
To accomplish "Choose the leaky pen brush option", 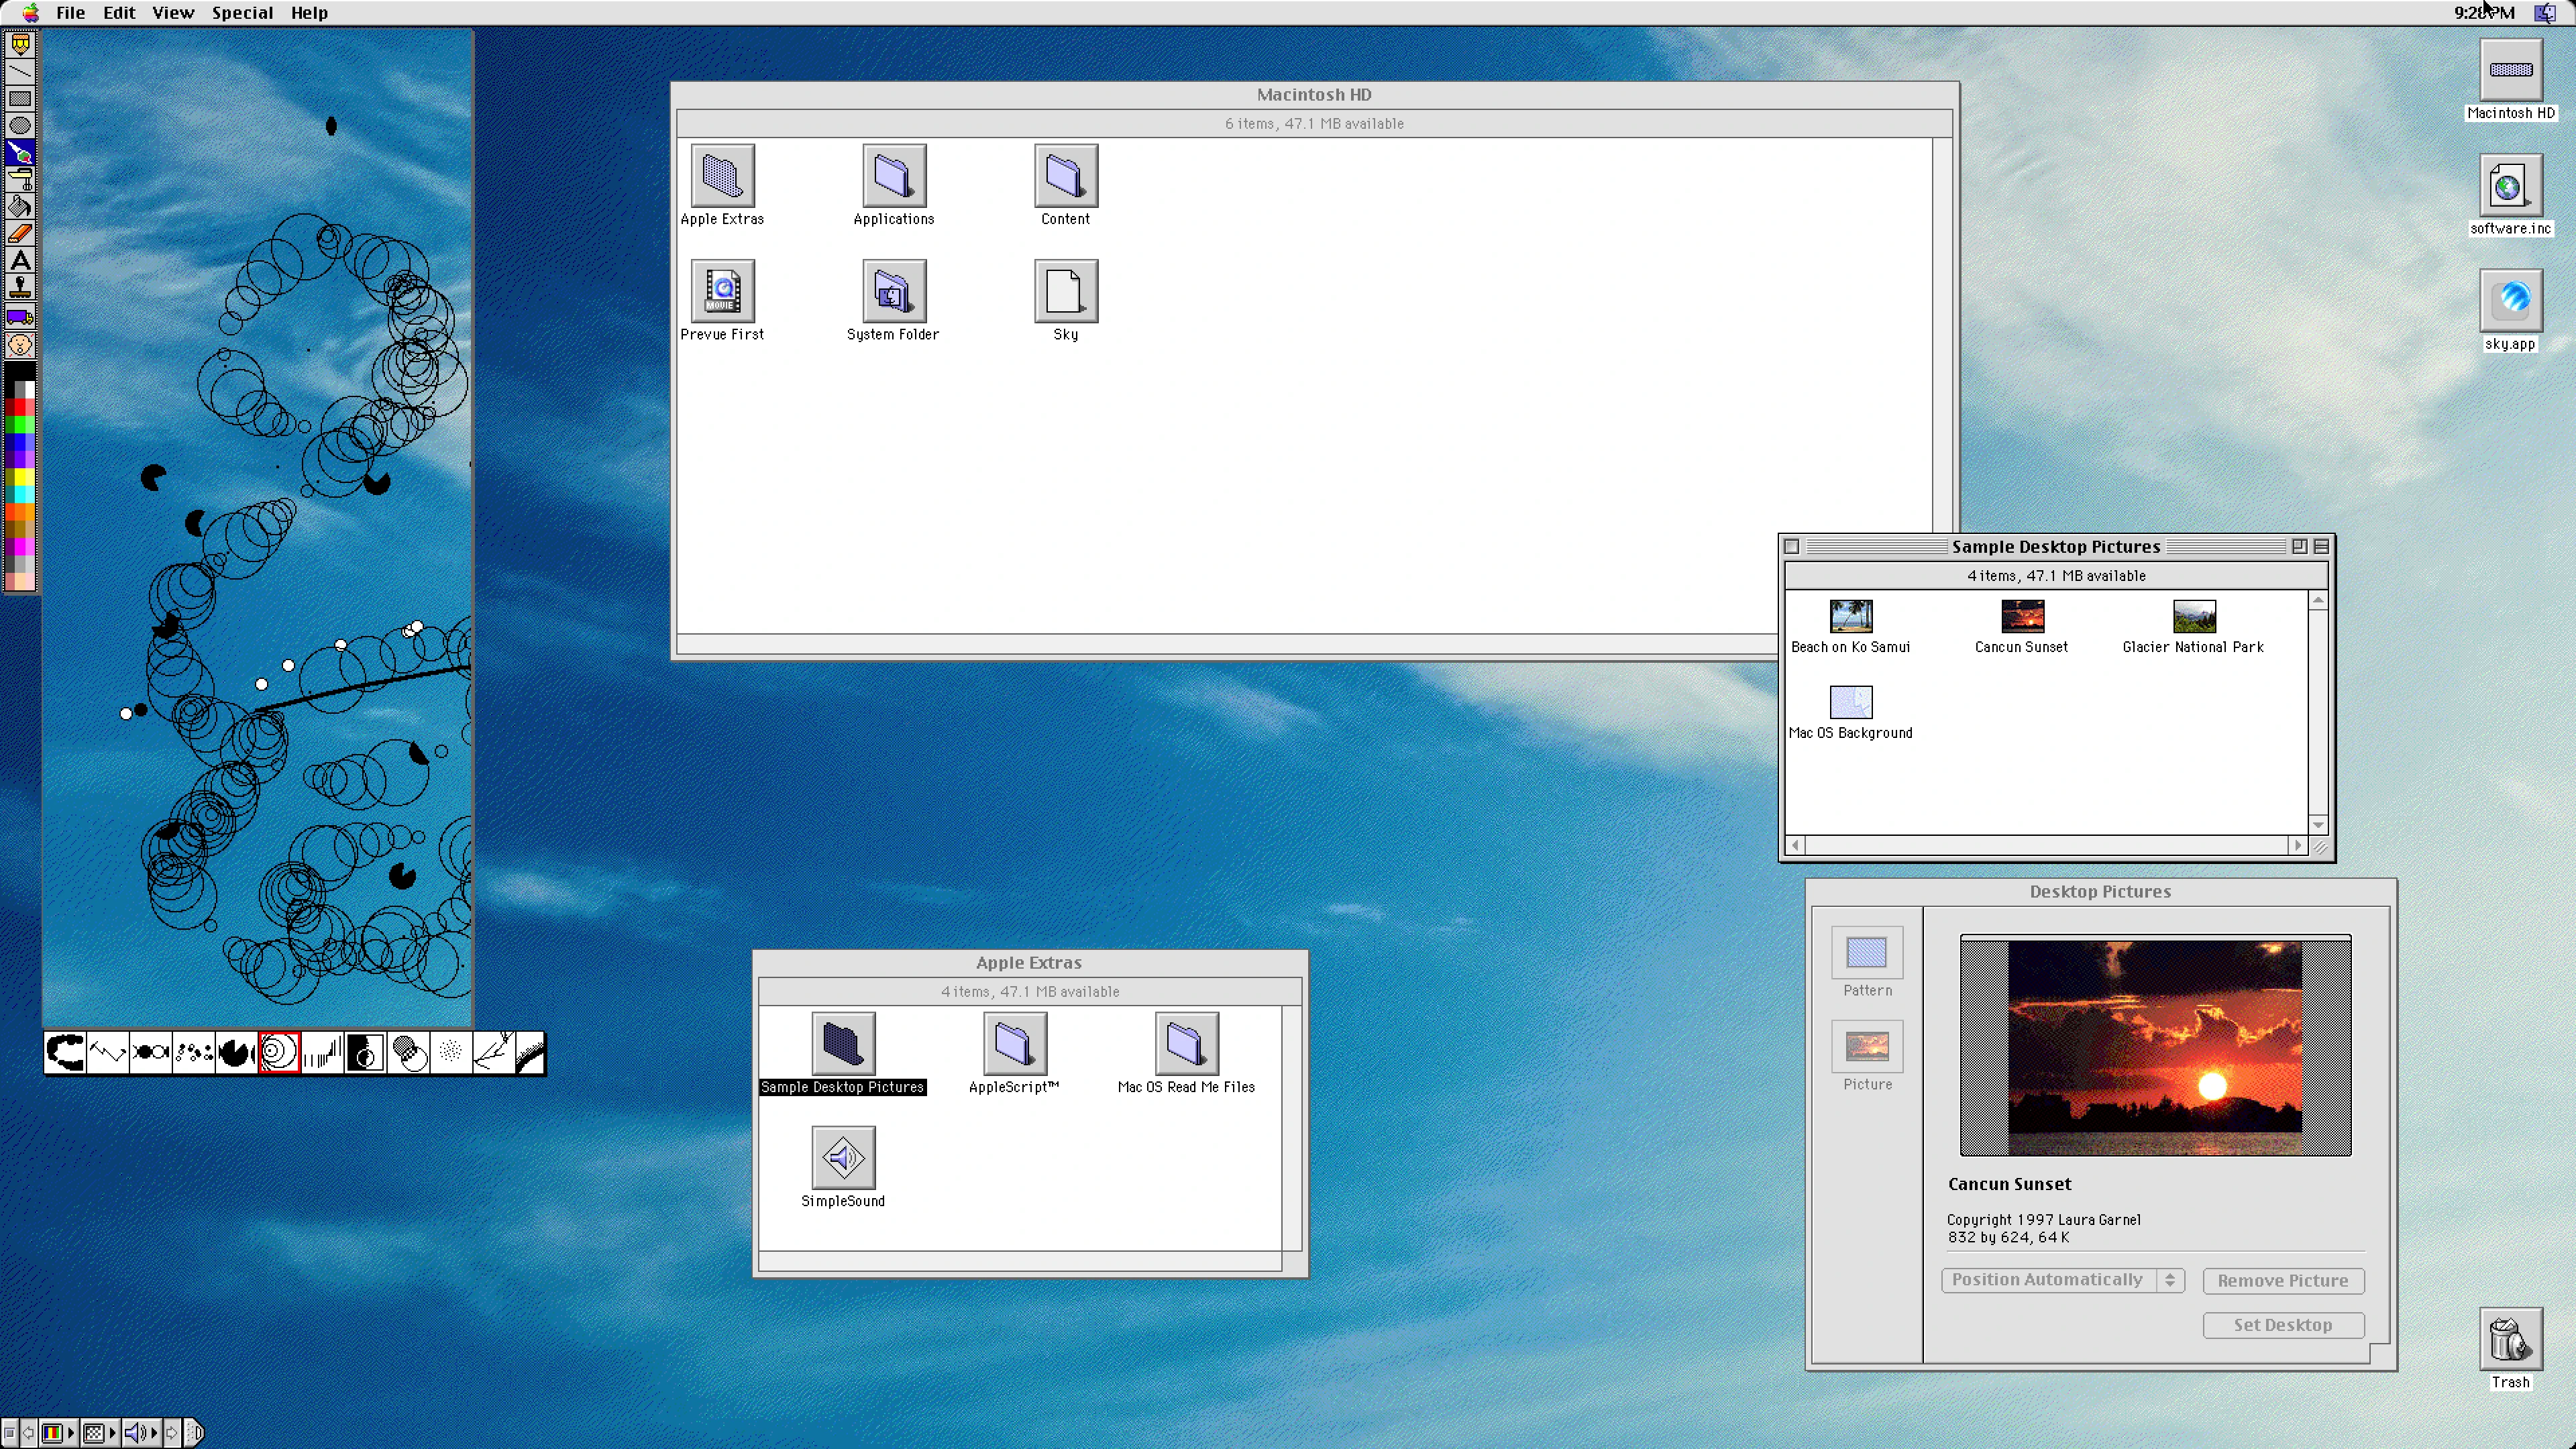I will pyautogui.click(x=65, y=1053).
